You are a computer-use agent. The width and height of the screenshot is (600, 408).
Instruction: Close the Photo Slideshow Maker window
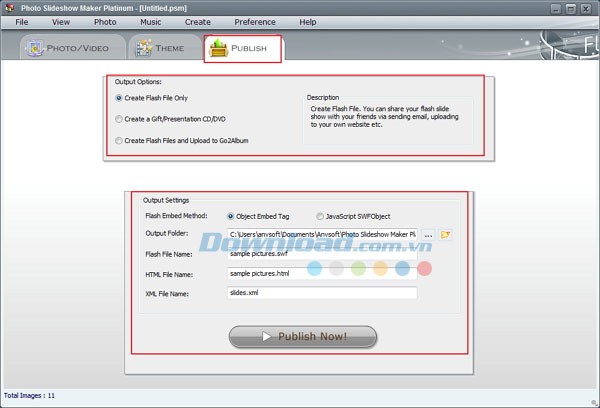(585, 7)
